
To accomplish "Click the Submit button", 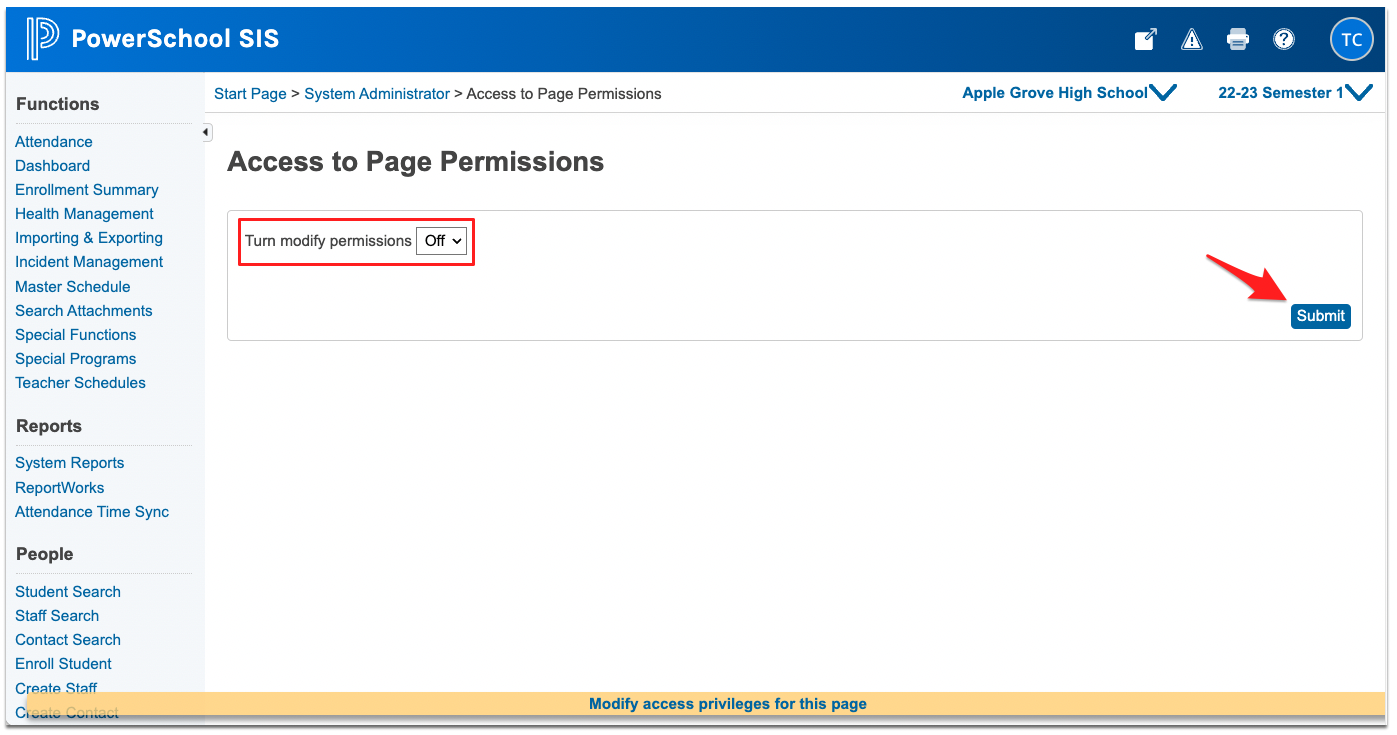I will (1320, 315).
